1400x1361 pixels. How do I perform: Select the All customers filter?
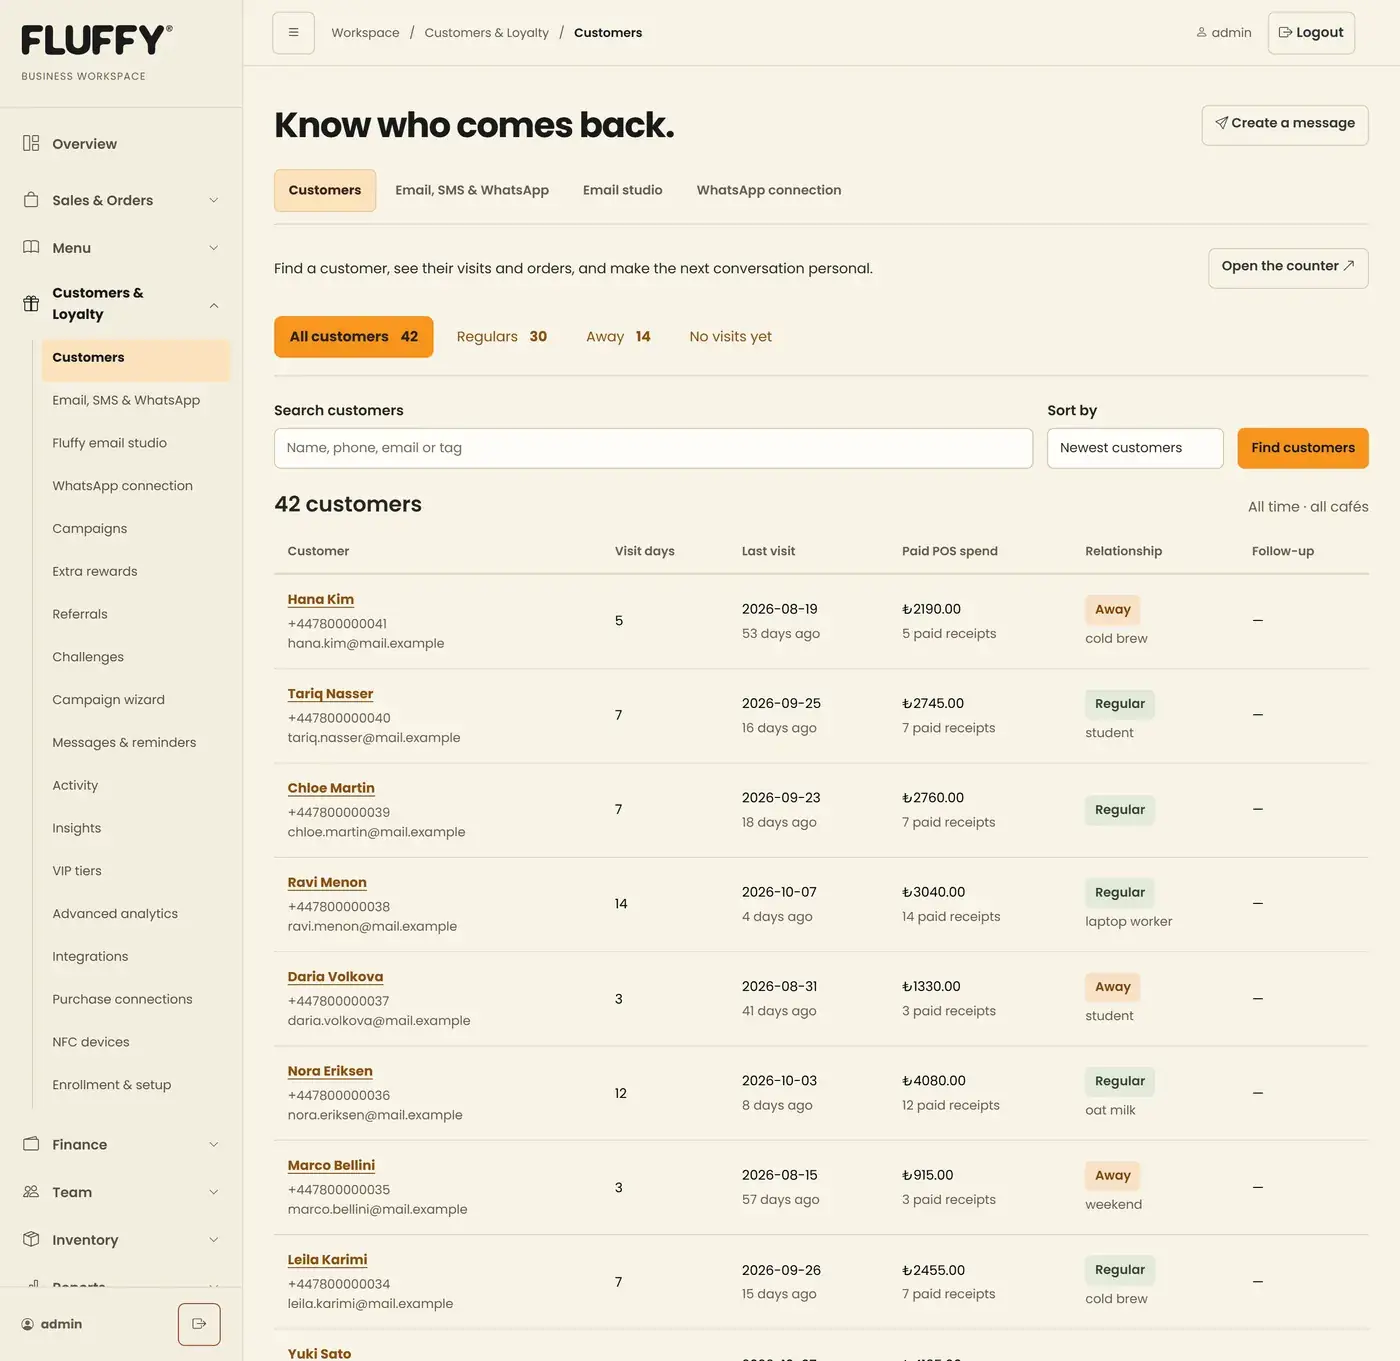pos(354,337)
